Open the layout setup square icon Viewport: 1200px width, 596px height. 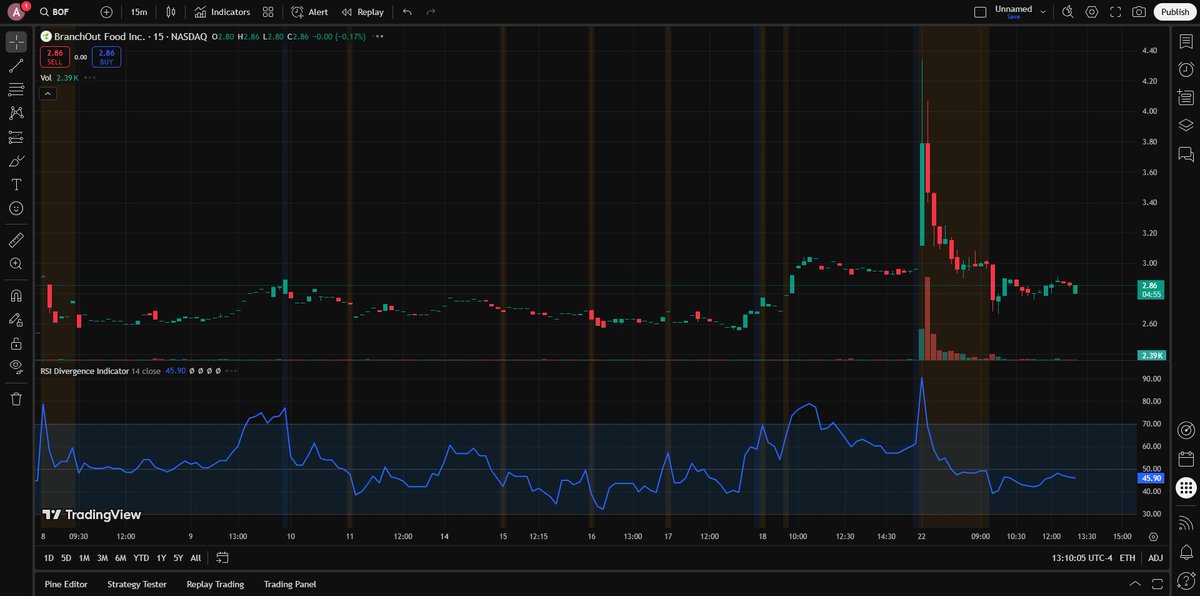pos(980,12)
